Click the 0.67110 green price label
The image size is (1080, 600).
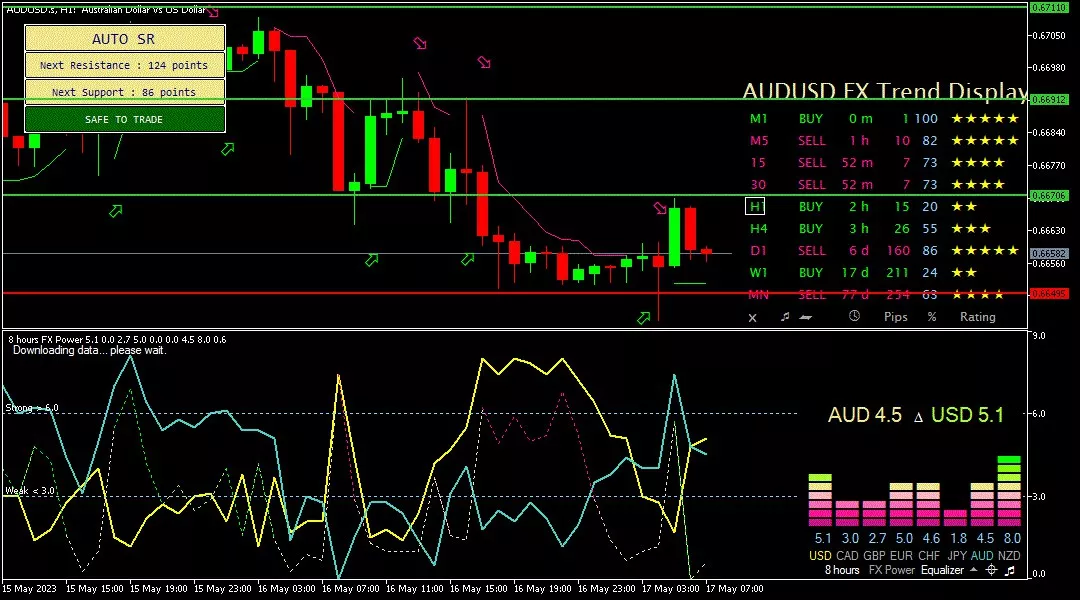pyautogui.click(x=1048, y=8)
